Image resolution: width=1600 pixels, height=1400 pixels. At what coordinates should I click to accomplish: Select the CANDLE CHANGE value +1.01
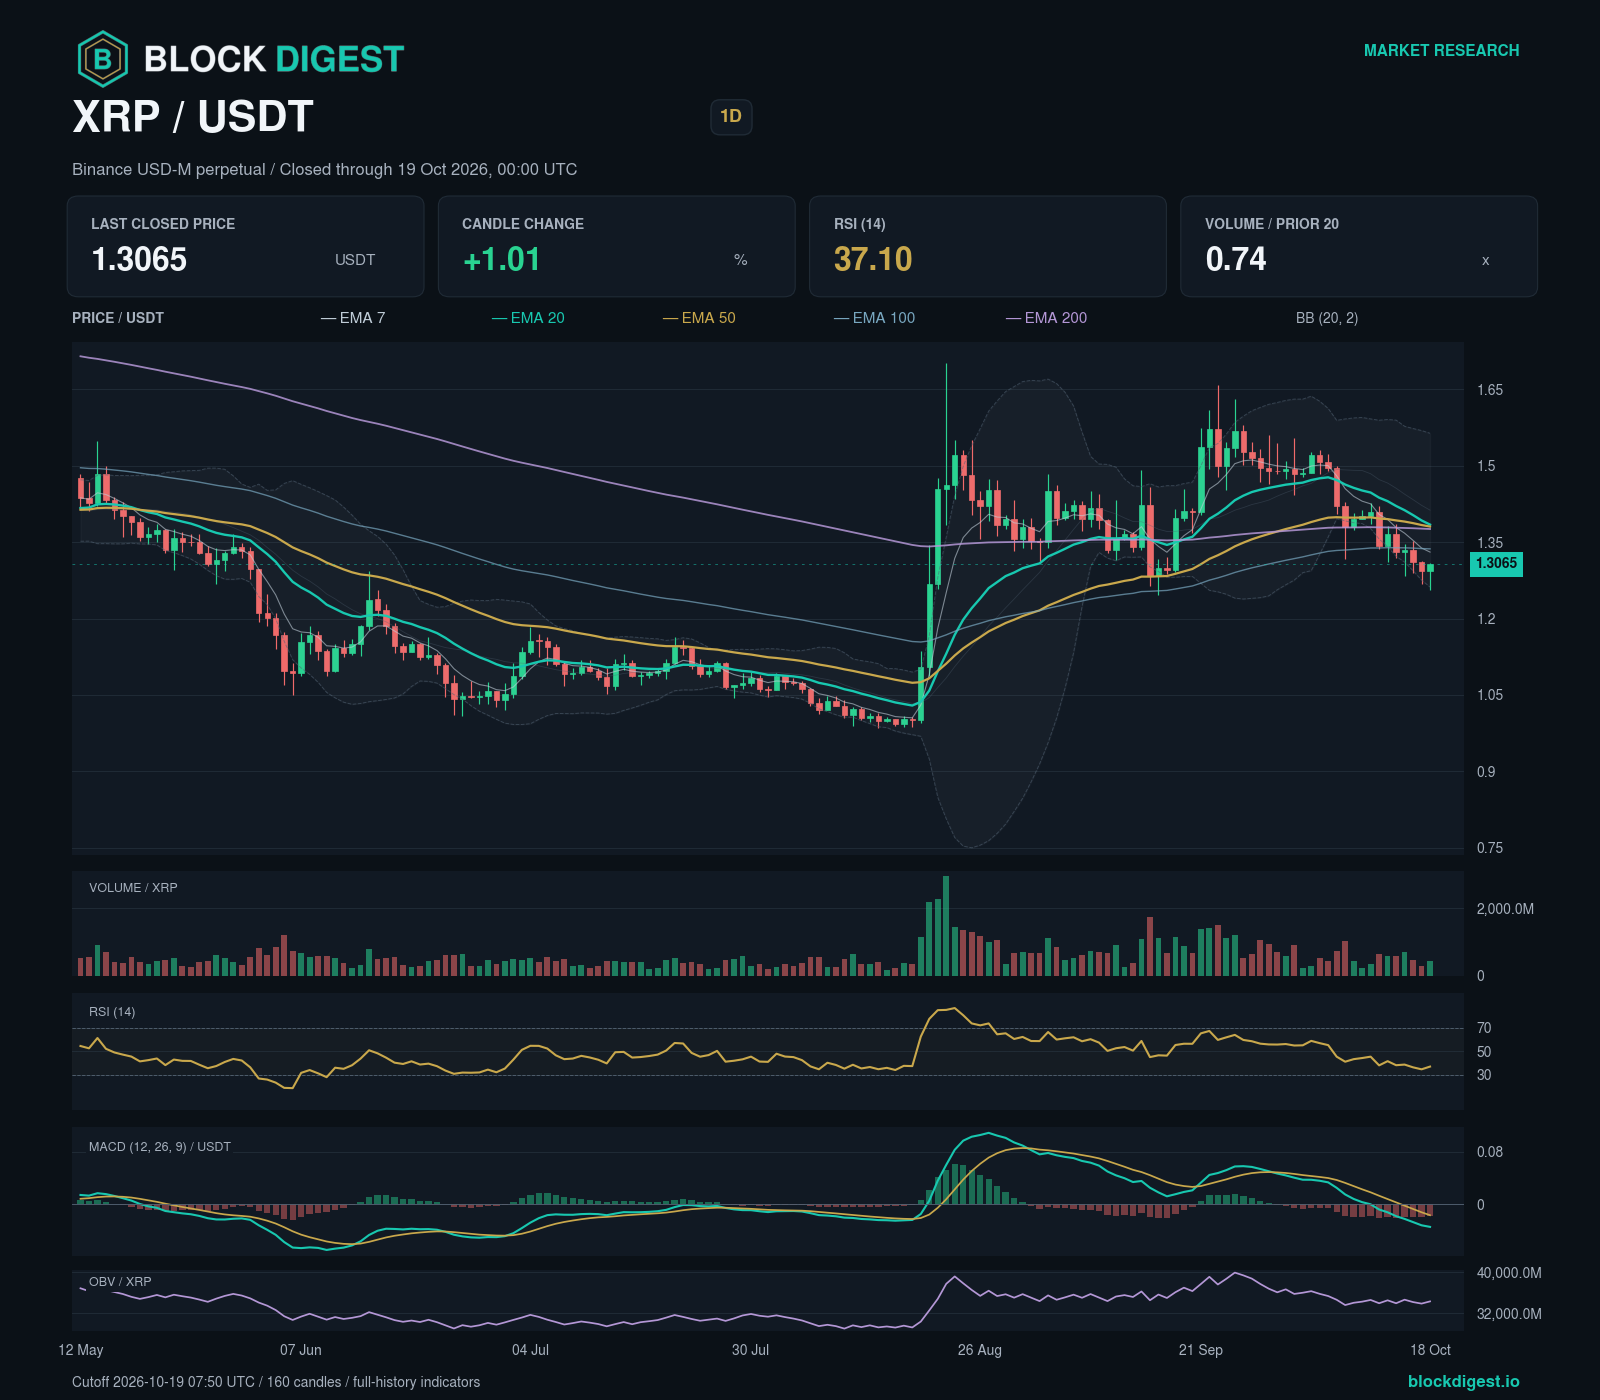[x=501, y=260]
